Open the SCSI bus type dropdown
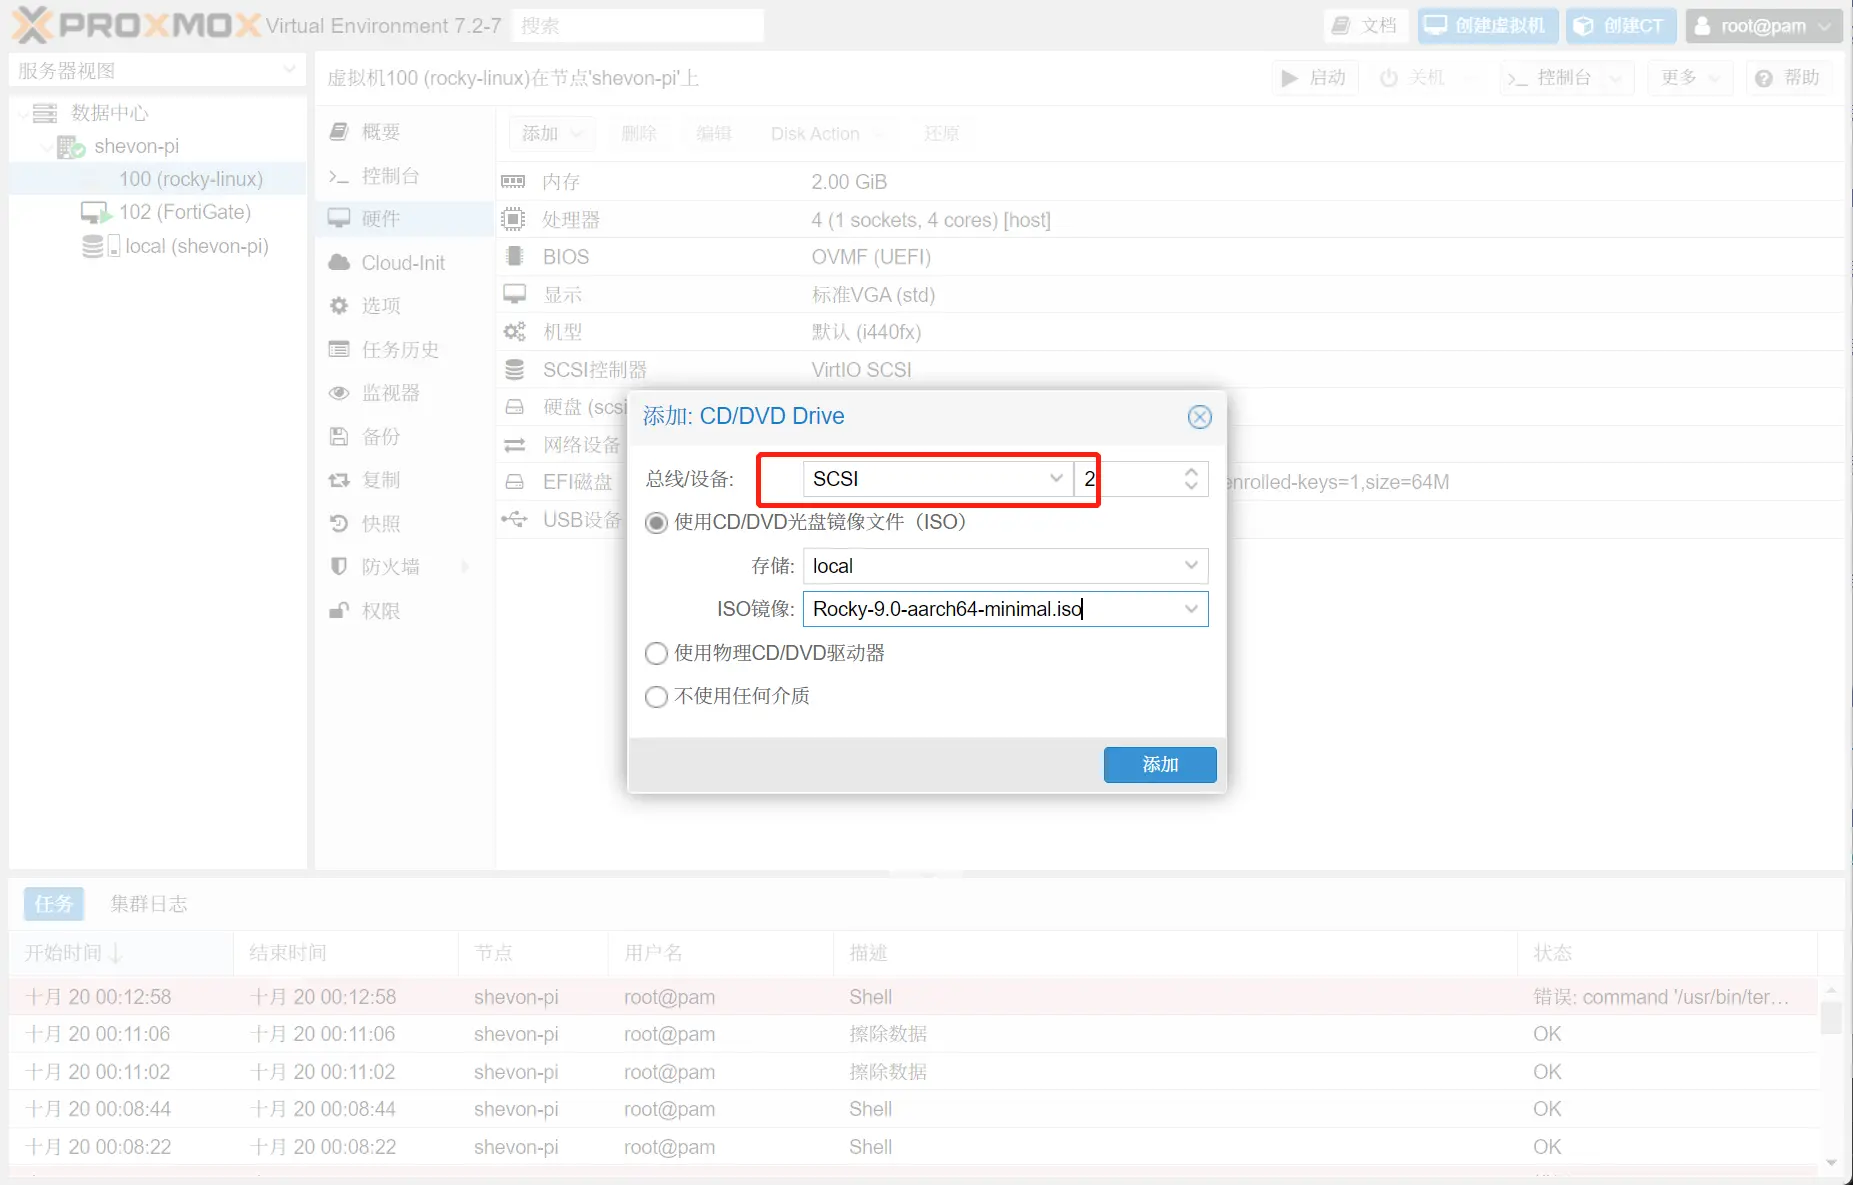1853x1185 pixels. coord(1055,479)
